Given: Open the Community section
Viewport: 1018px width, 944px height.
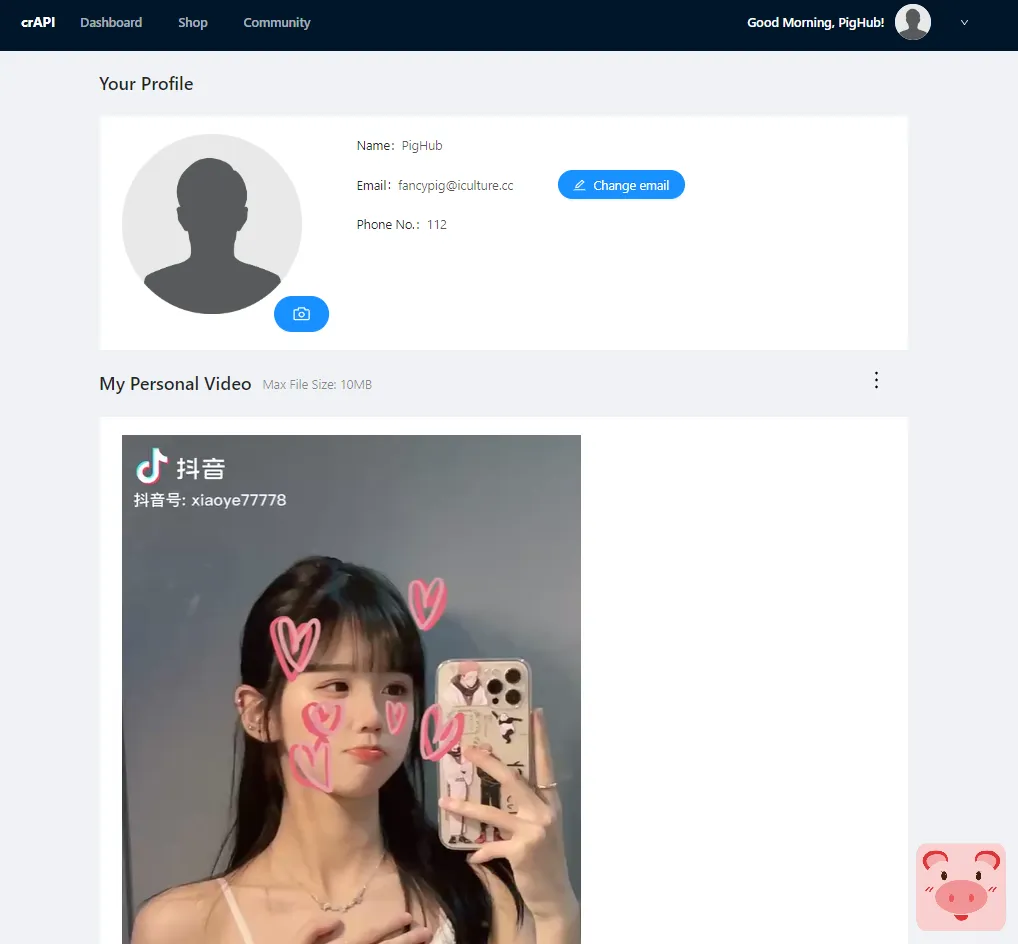Looking at the screenshot, I should (x=277, y=23).
